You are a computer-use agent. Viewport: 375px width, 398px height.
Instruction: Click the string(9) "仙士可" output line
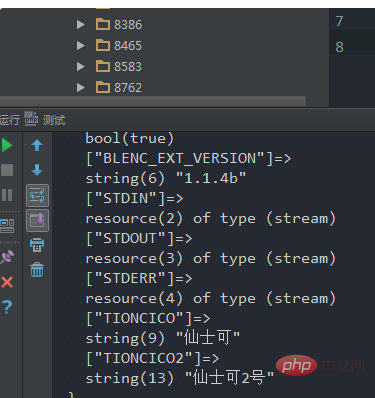point(163,338)
